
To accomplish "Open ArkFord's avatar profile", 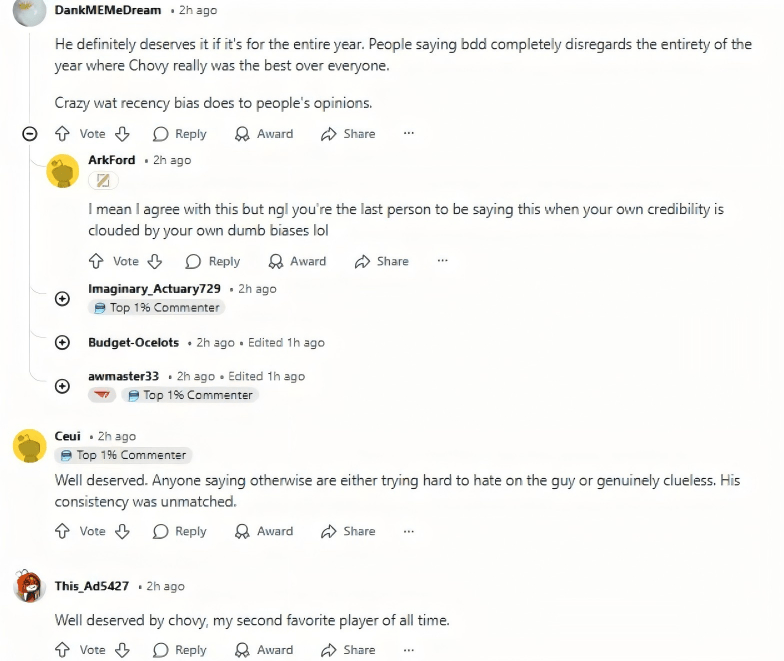I will (x=63, y=171).
